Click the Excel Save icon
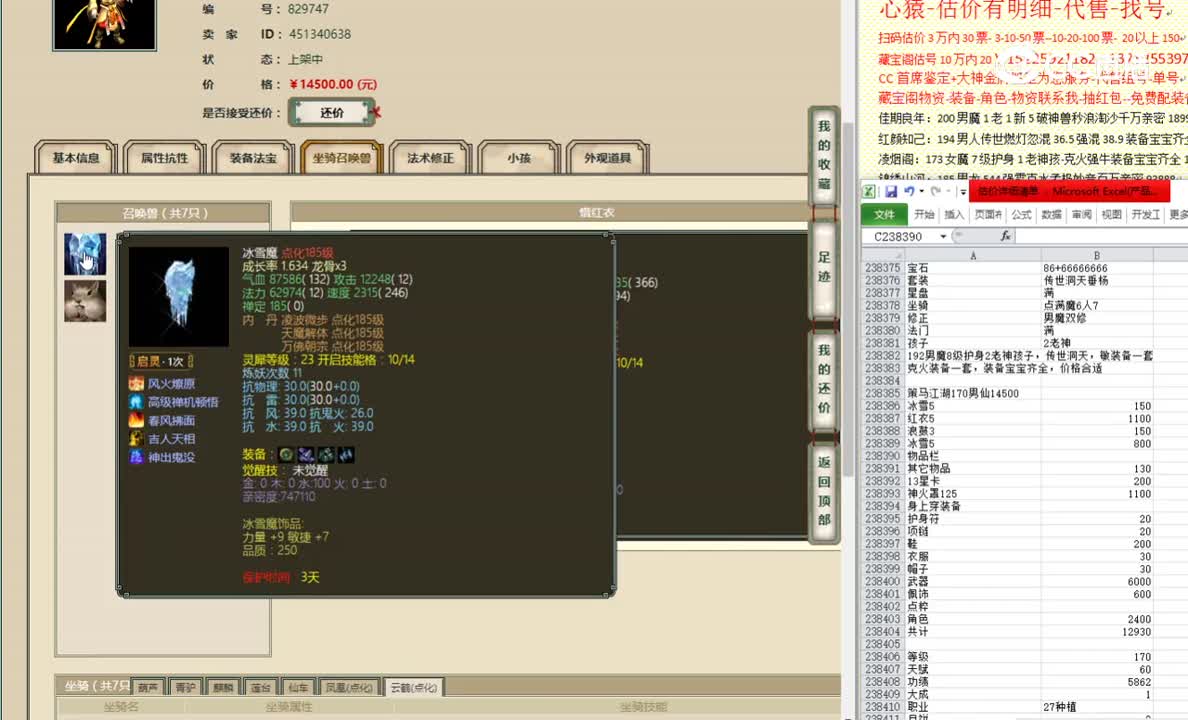1188x720 pixels. 891,192
